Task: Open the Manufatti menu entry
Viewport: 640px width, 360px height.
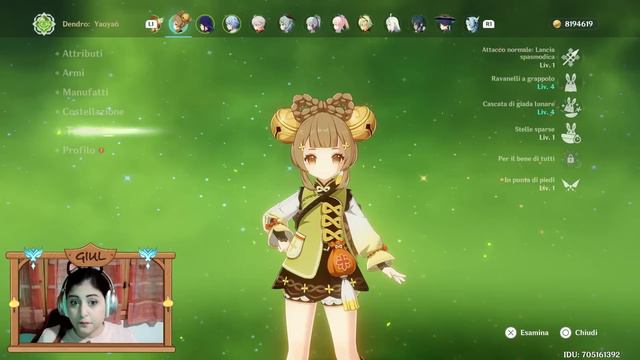Action: (x=85, y=92)
